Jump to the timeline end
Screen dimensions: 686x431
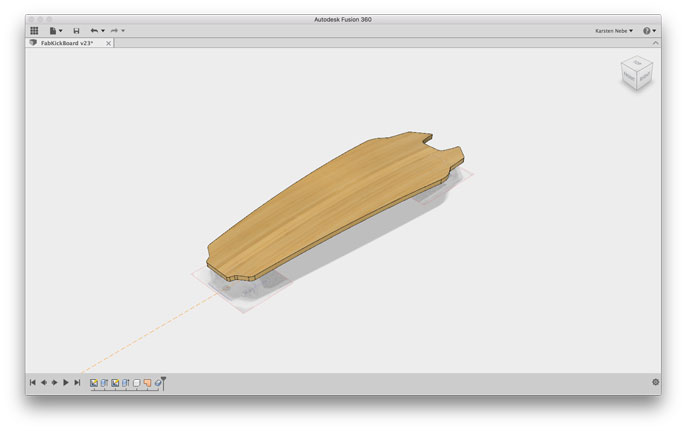(x=77, y=382)
